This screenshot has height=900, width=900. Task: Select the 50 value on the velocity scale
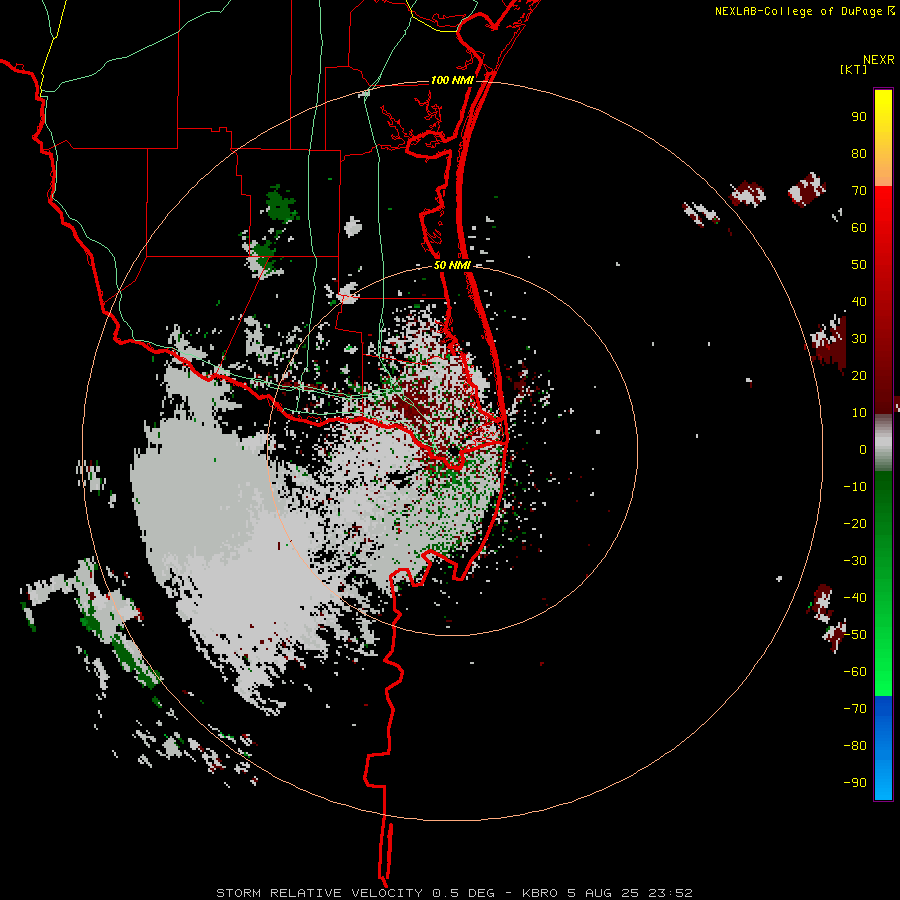tap(859, 265)
